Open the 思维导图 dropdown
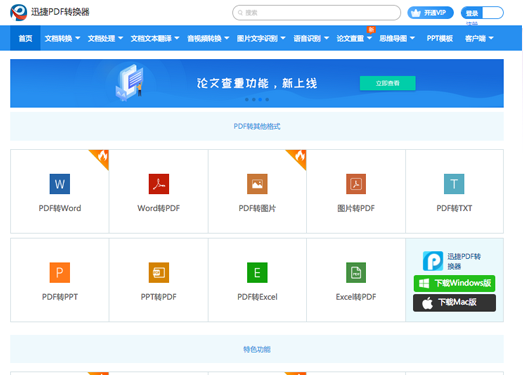Viewport: 523px width, 375px height. coord(397,38)
